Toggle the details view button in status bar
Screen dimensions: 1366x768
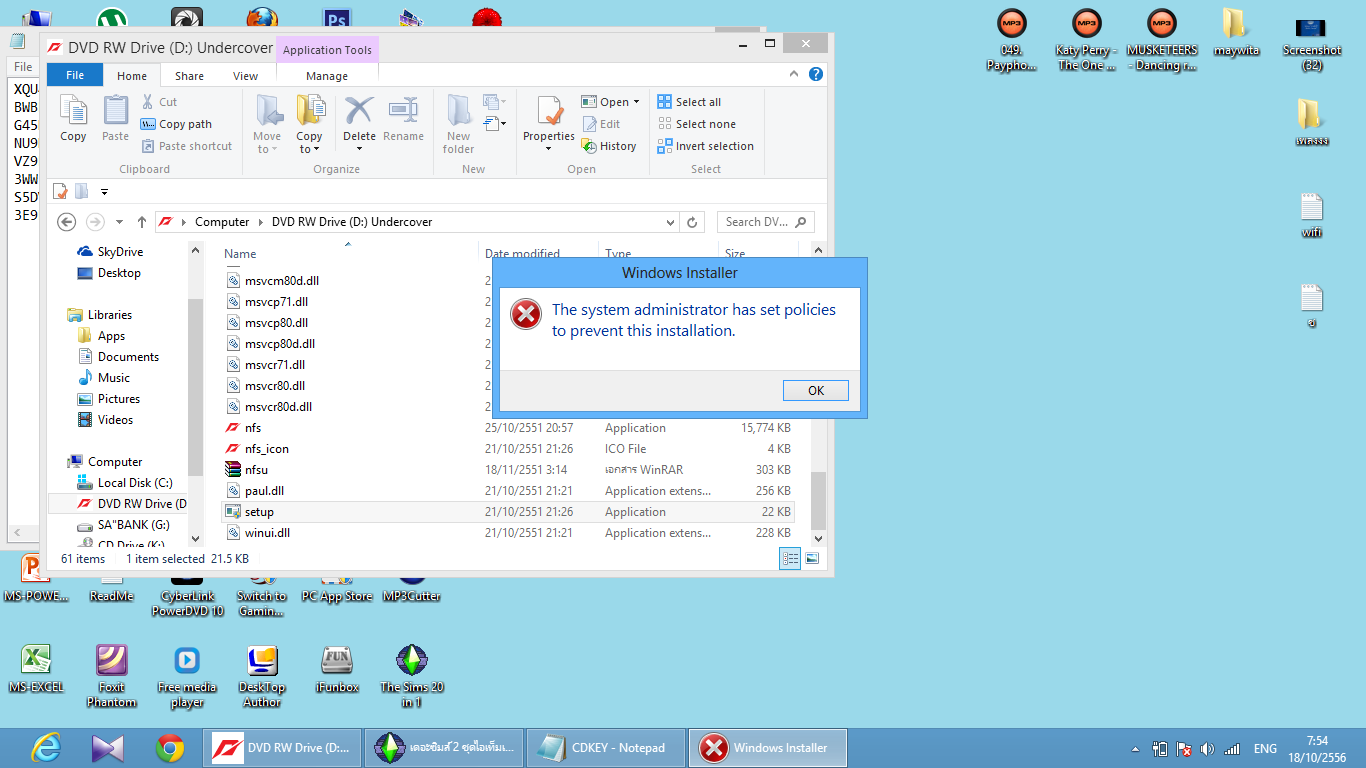point(791,559)
